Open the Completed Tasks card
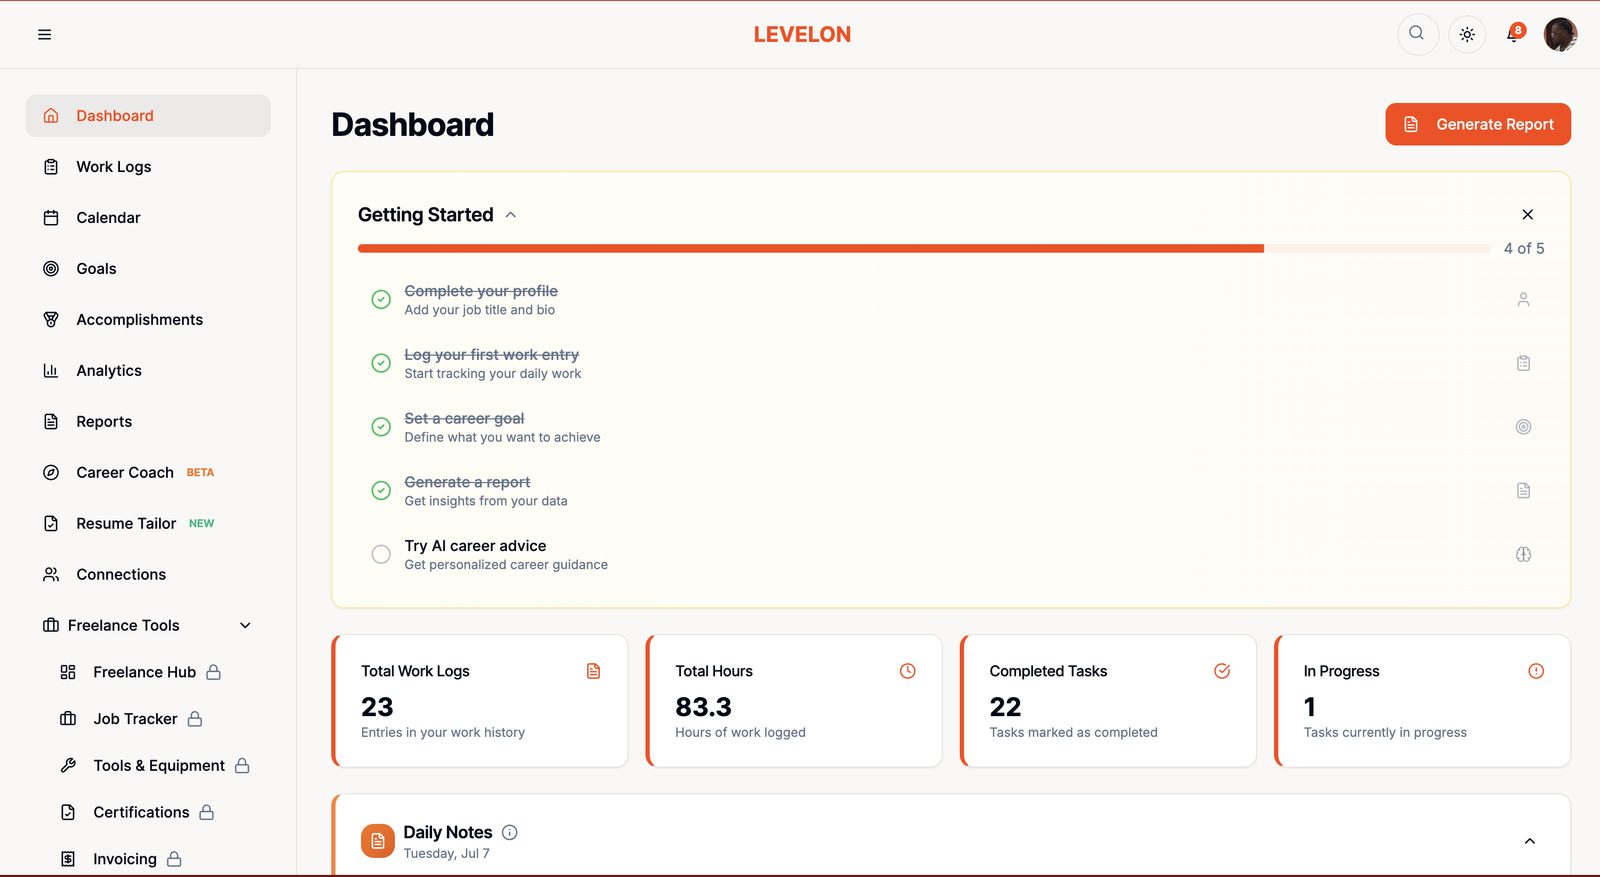This screenshot has width=1600, height=877. tap(1108, 701)
